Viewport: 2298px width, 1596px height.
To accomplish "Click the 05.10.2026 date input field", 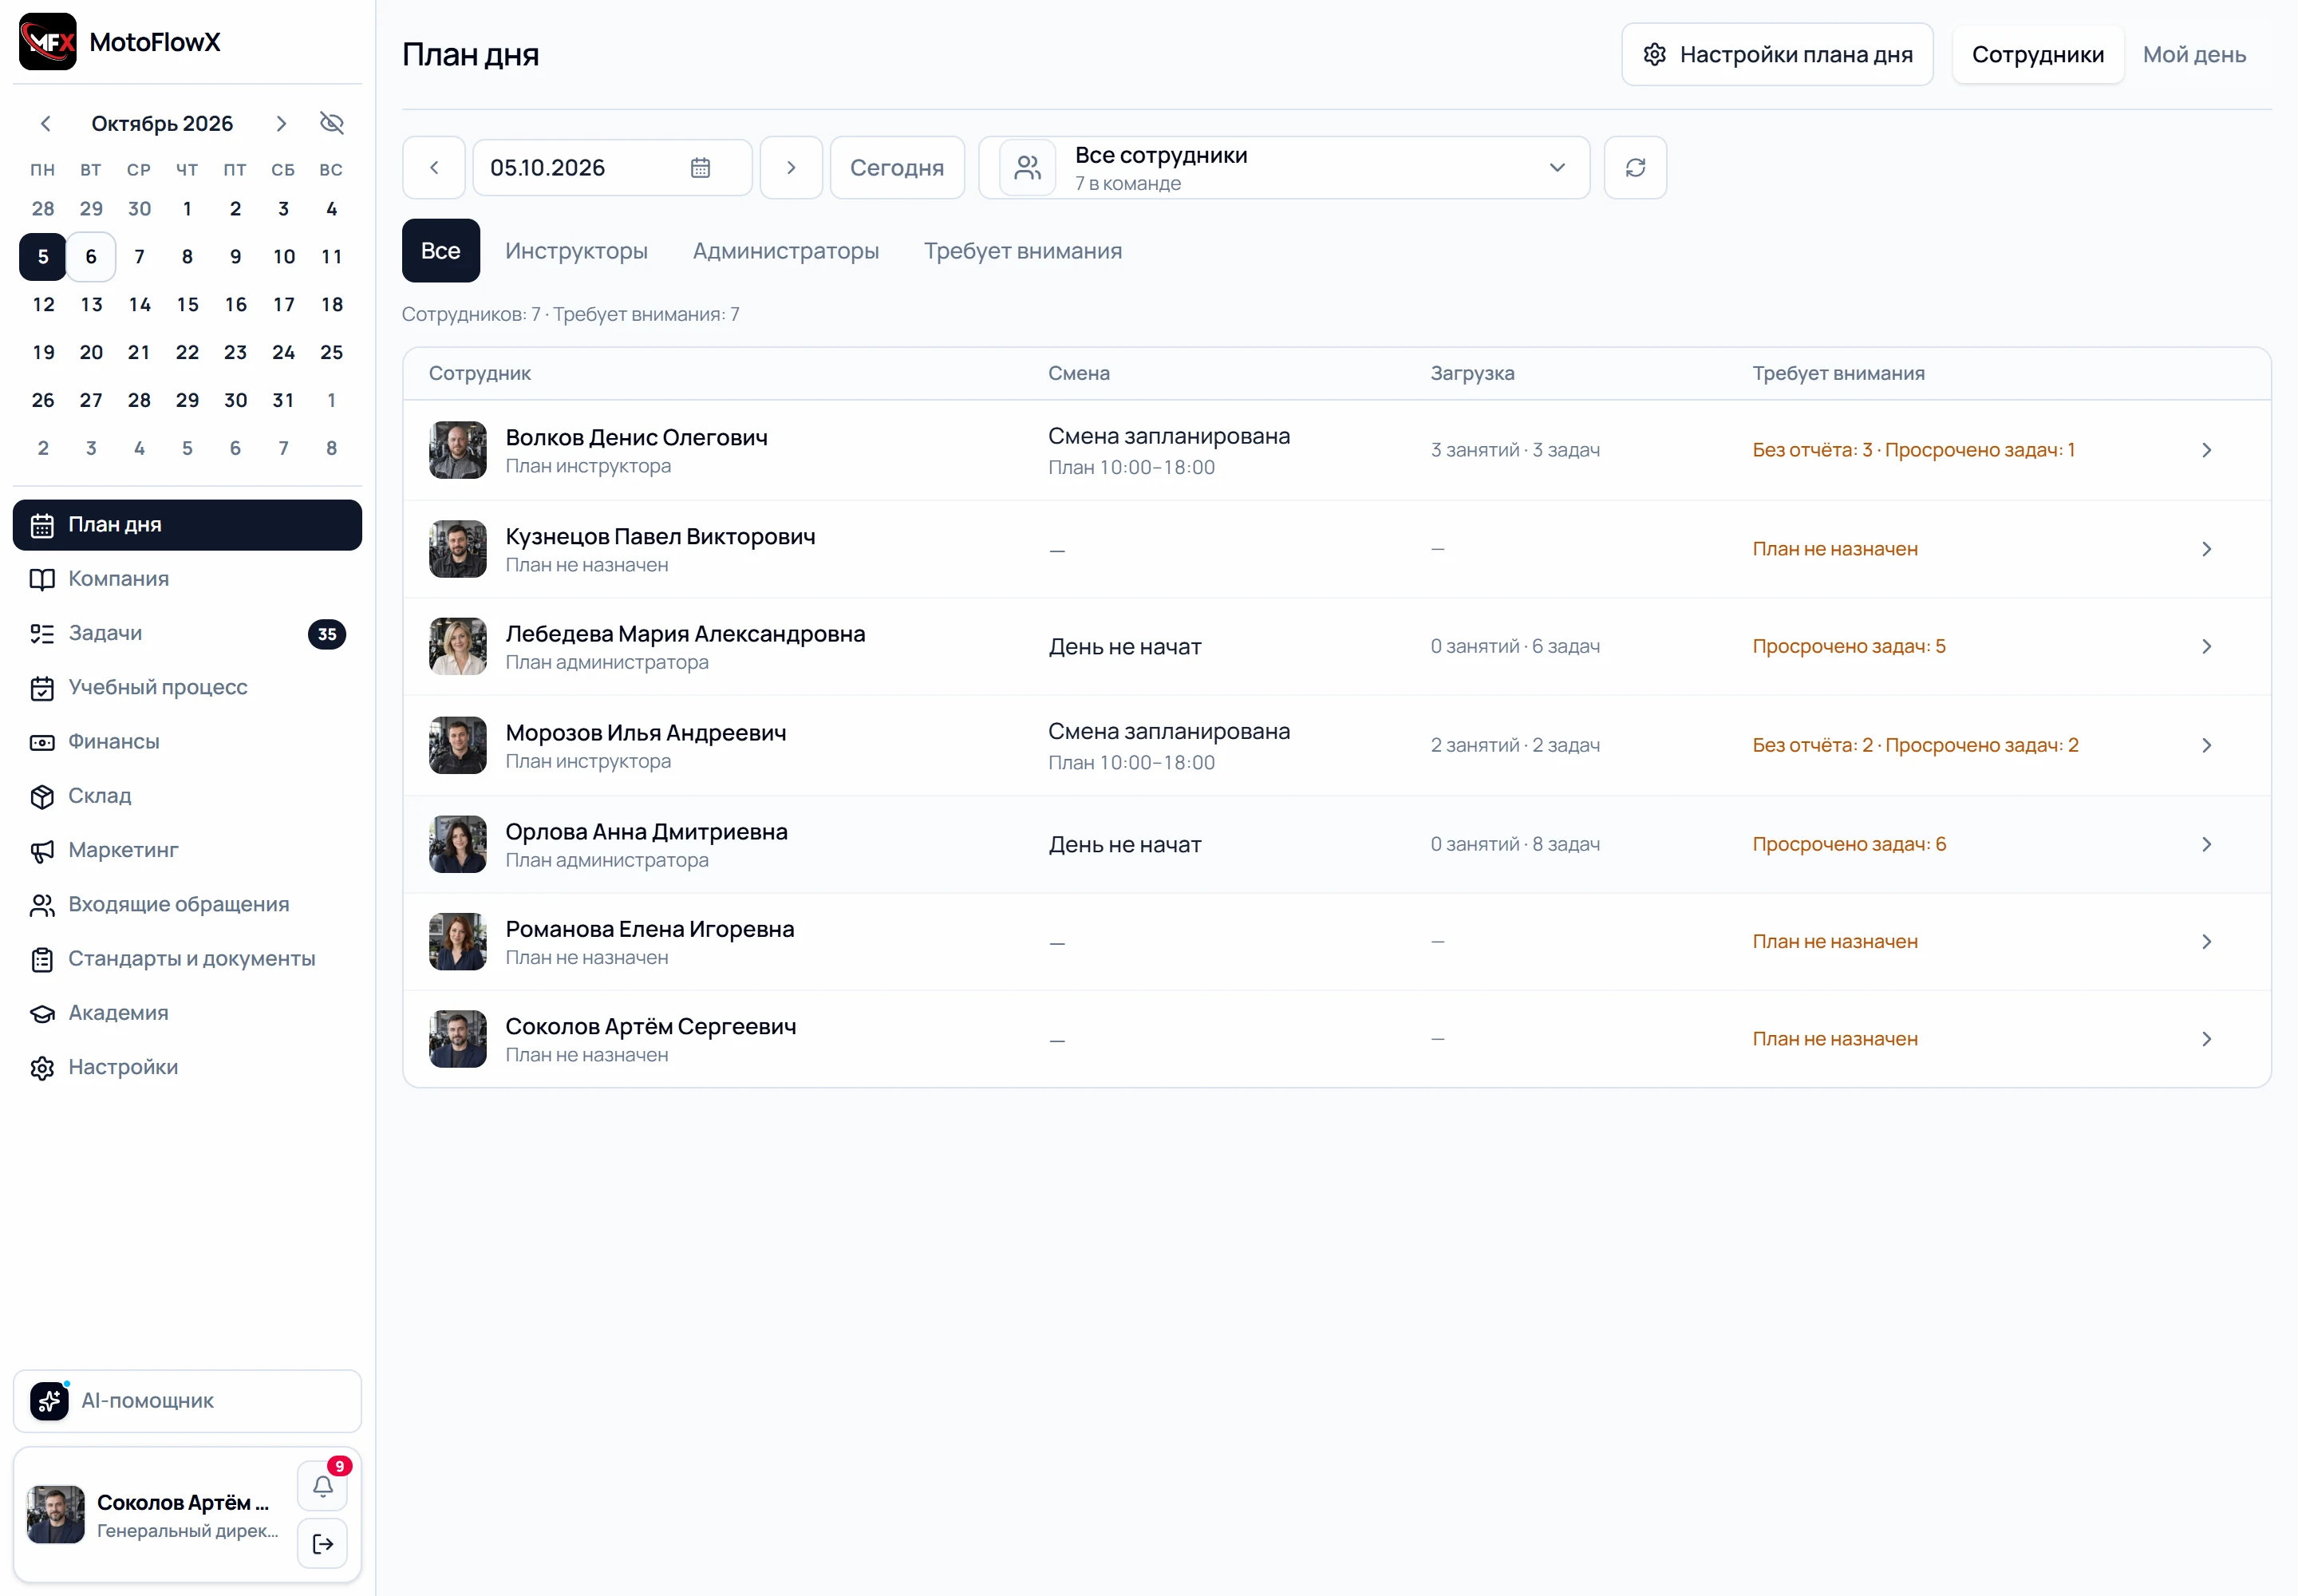I will (612, 168).
